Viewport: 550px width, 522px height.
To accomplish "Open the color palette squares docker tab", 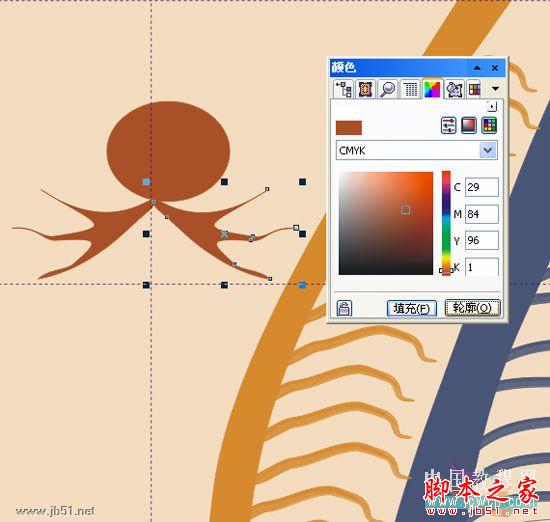I will click(x=475, y=89).
